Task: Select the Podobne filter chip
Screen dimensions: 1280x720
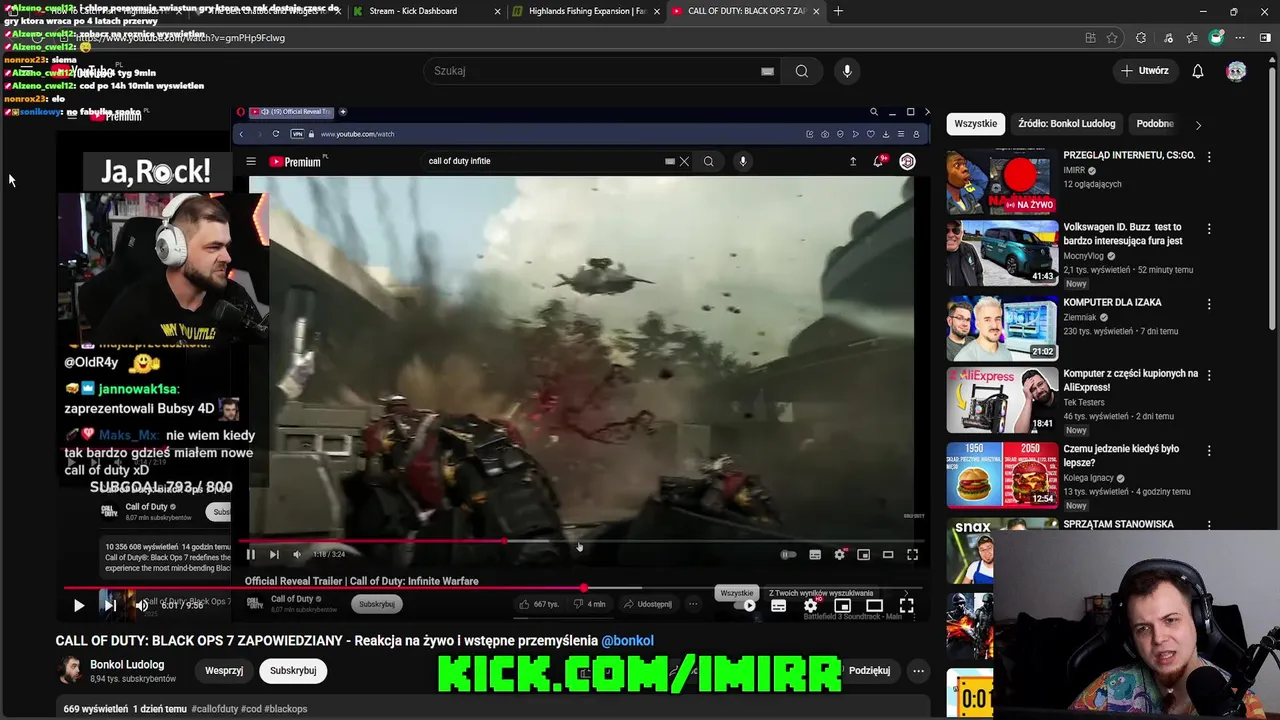Action: [x=1155, y=124]
